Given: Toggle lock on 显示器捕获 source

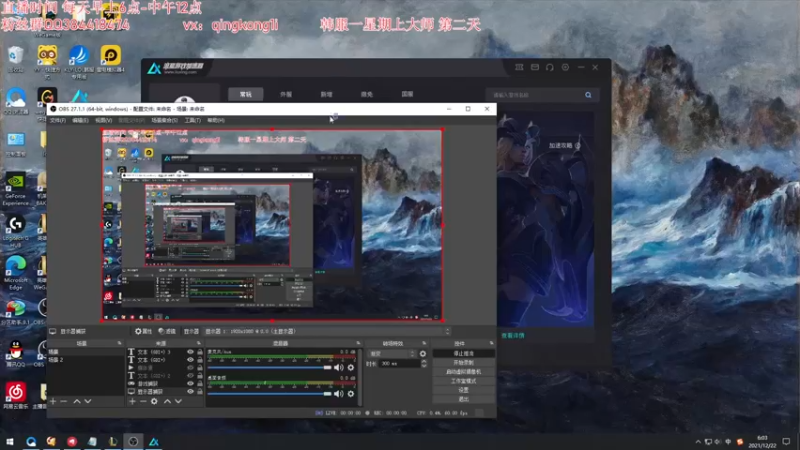Looking at the screenshot, I should pyautogui.click(x=200, y=391).
